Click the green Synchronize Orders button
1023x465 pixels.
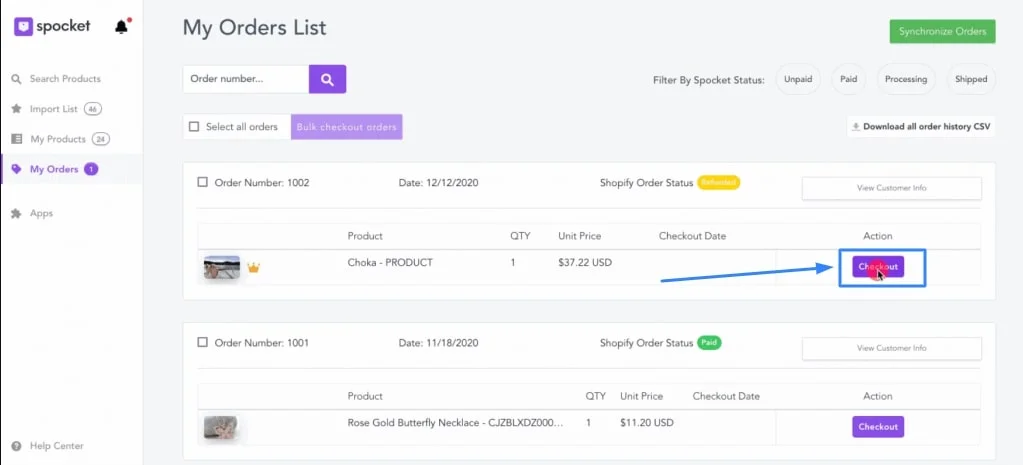pyautogui.click(x=942, y=32)
